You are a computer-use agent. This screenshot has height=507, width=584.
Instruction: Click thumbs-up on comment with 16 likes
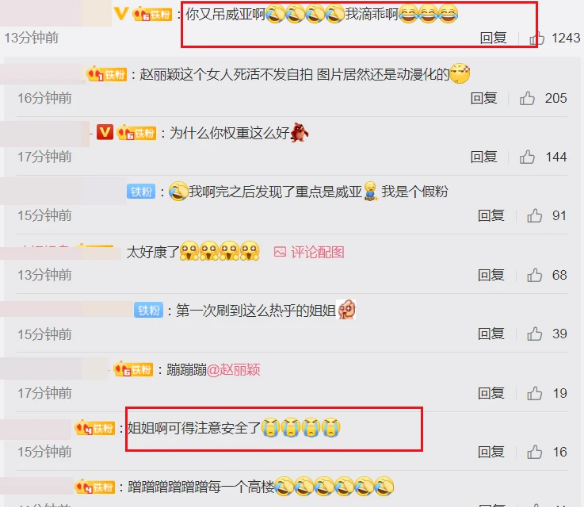tap(534, 452)
